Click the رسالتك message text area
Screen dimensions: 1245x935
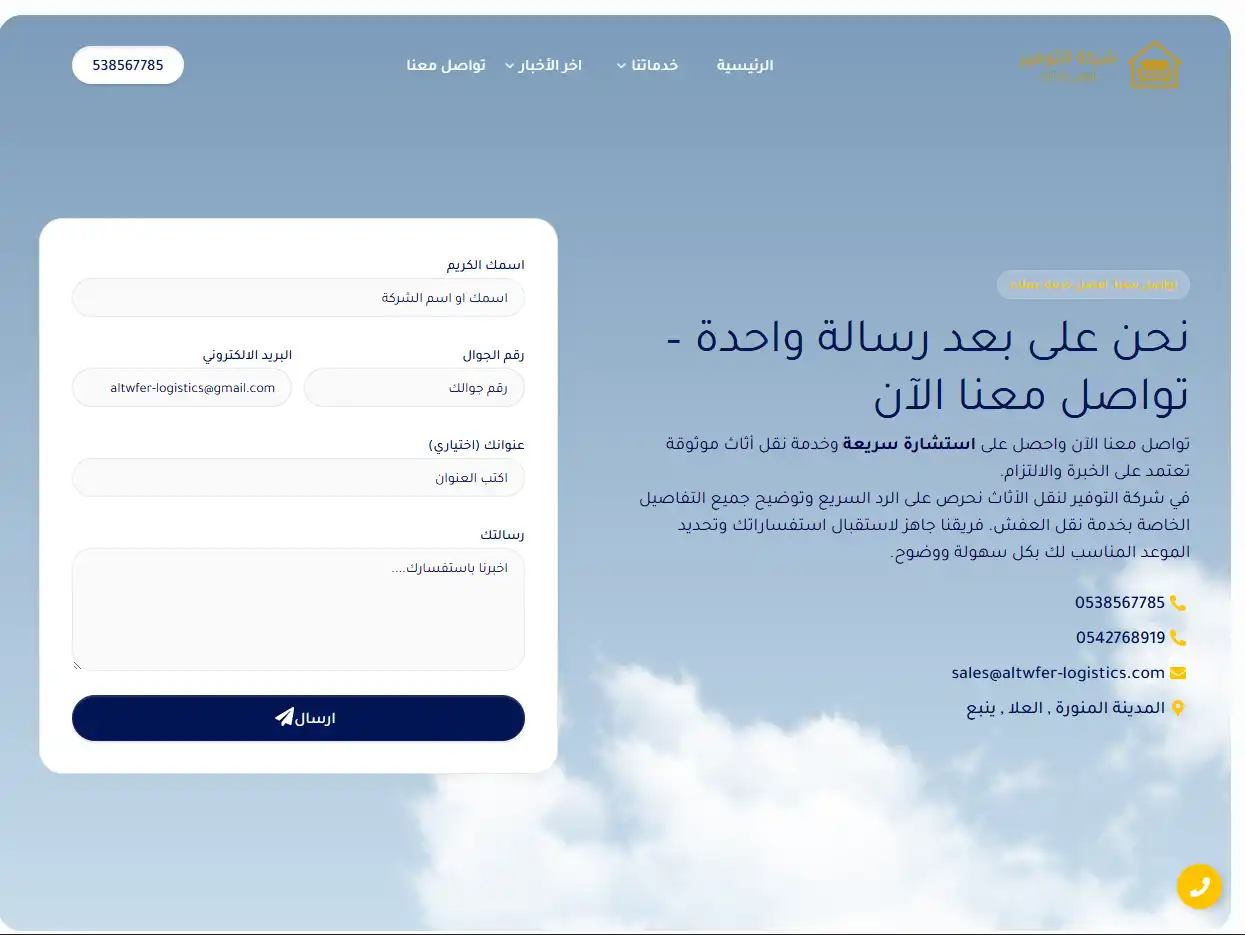point(298,609)
